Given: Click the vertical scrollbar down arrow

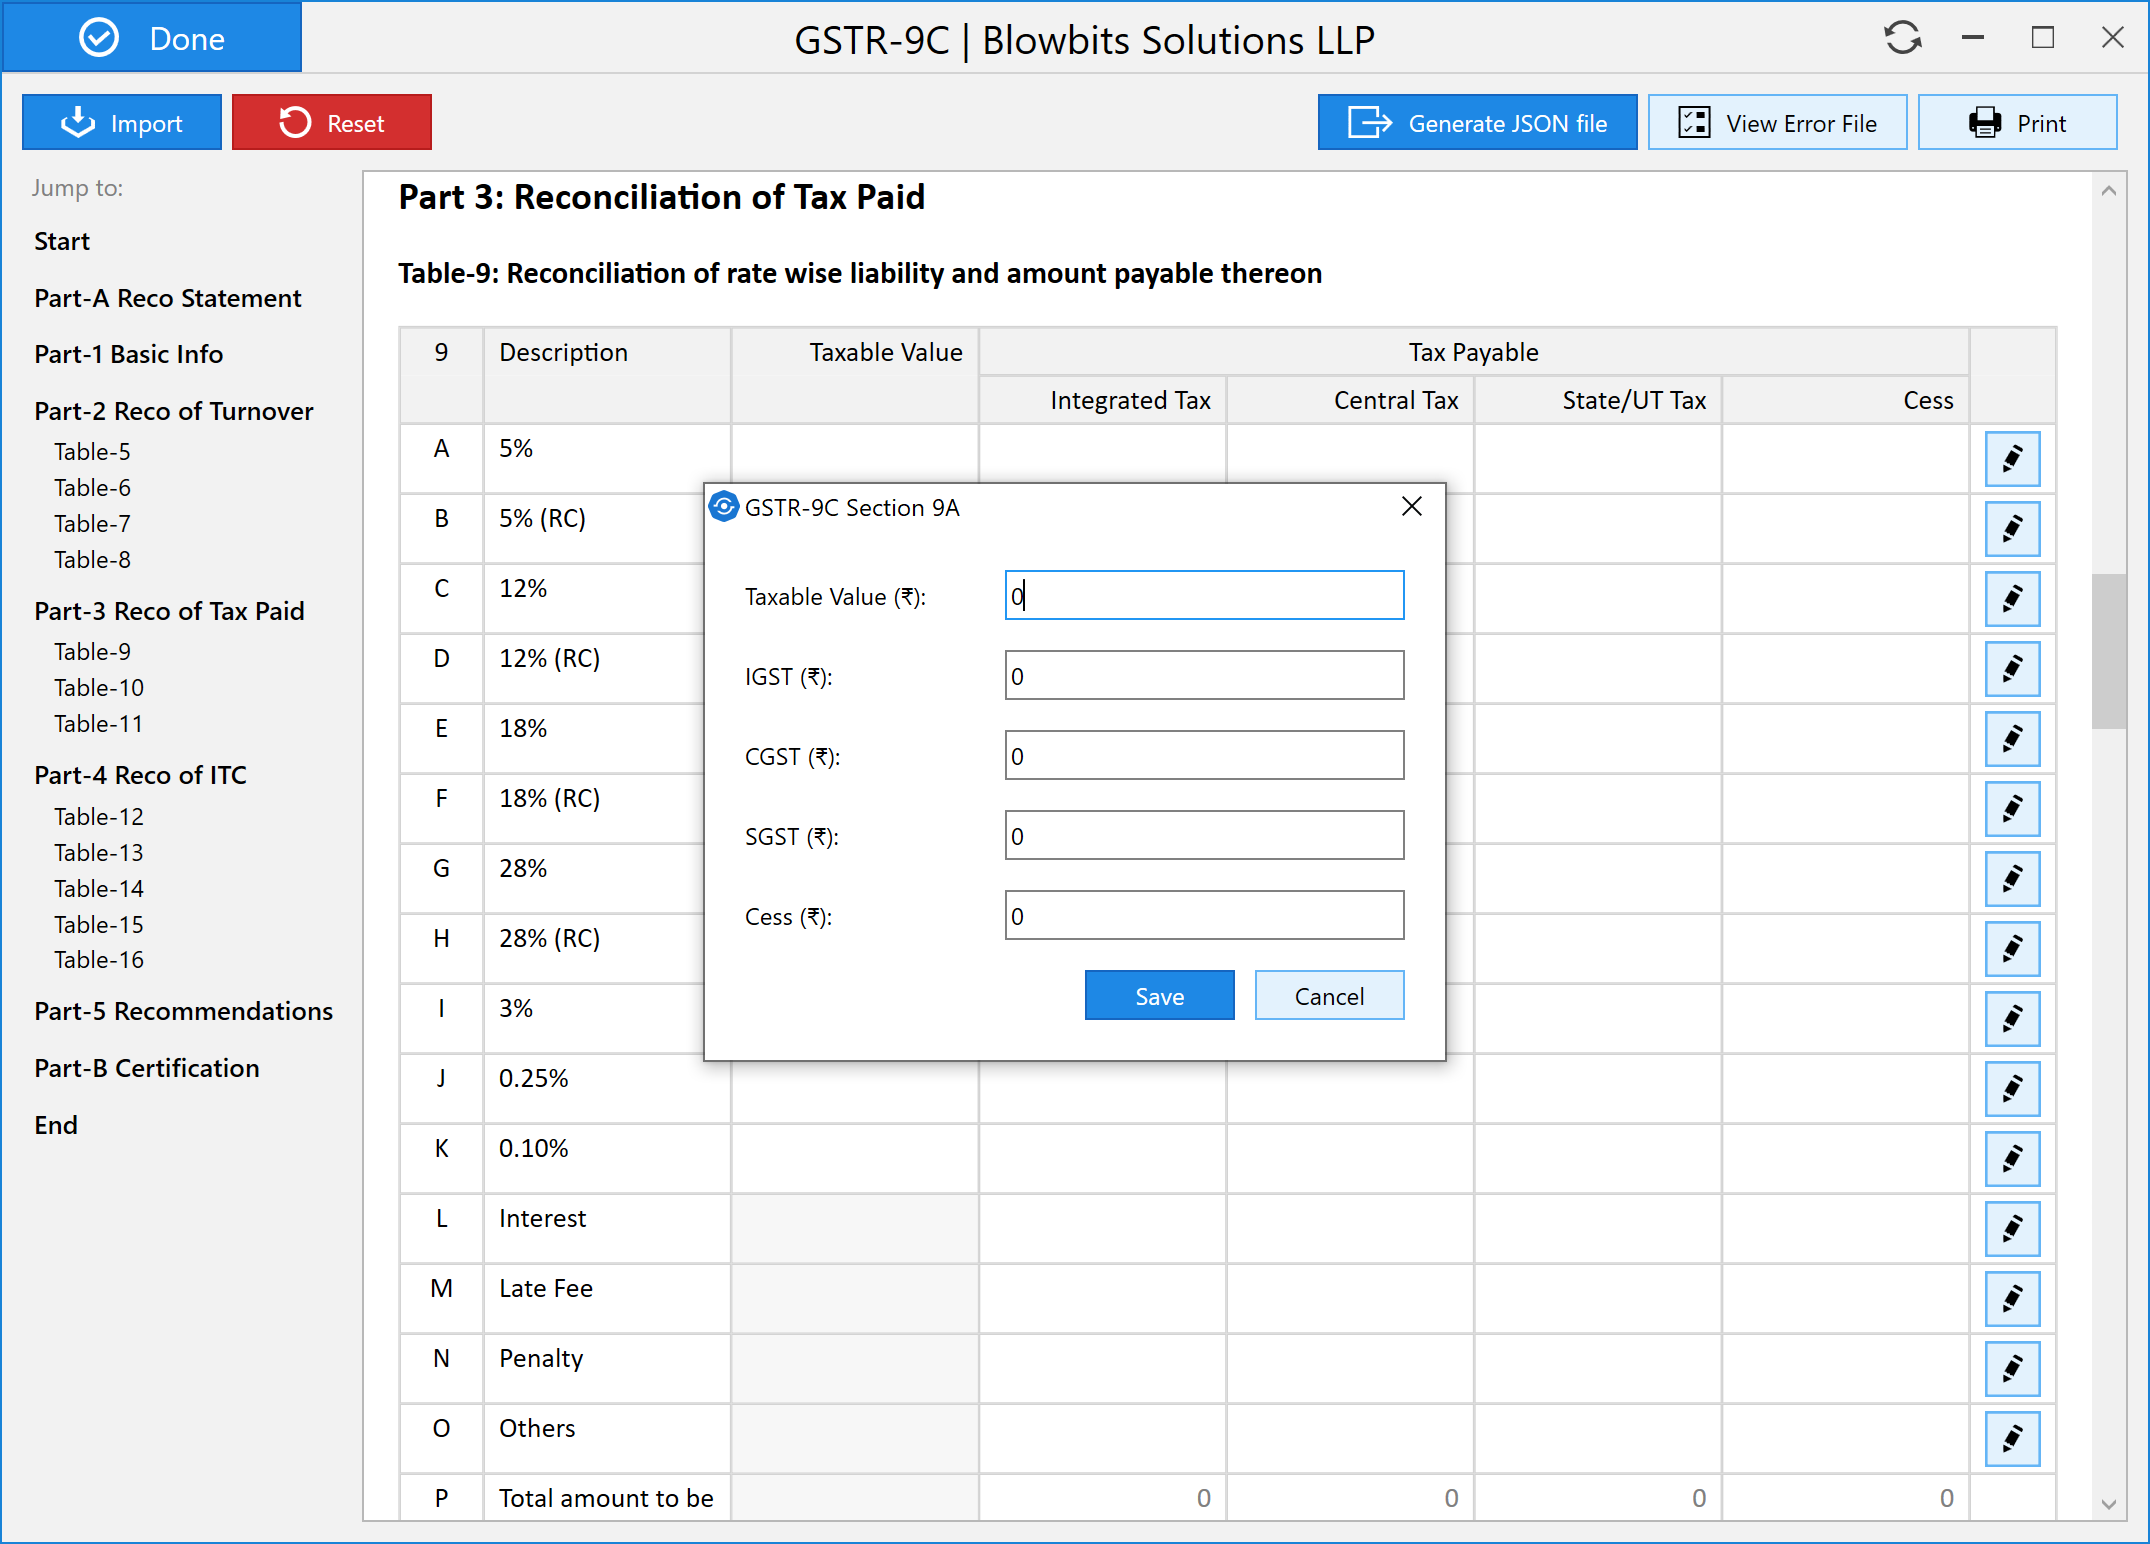Looking at the screenshot, I should [x=2108, y=1503].
